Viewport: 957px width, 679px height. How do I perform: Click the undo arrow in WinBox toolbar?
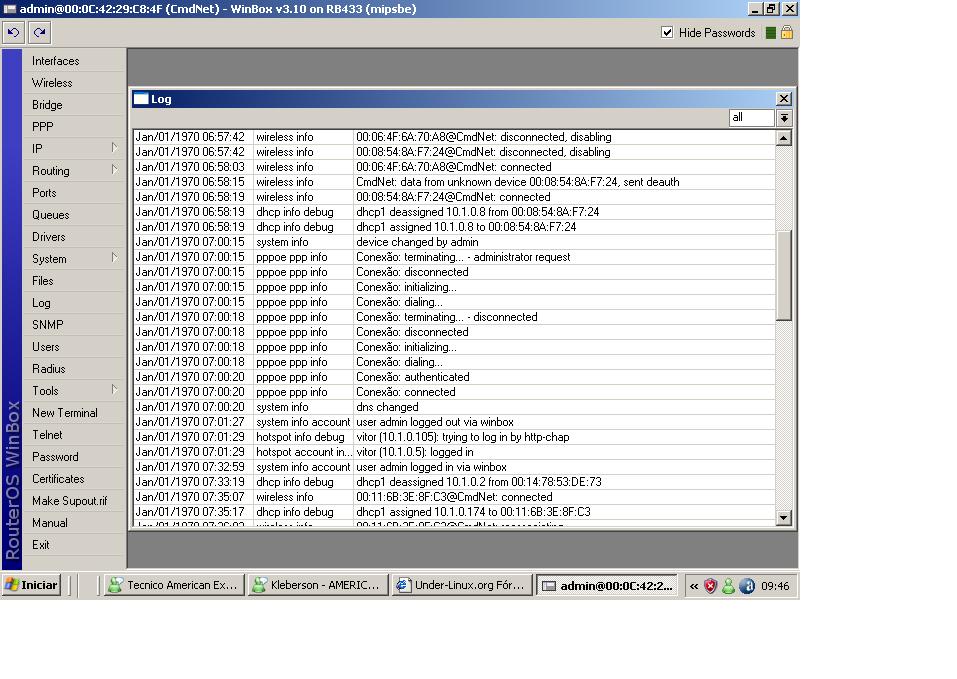click(x=13, y=32)
